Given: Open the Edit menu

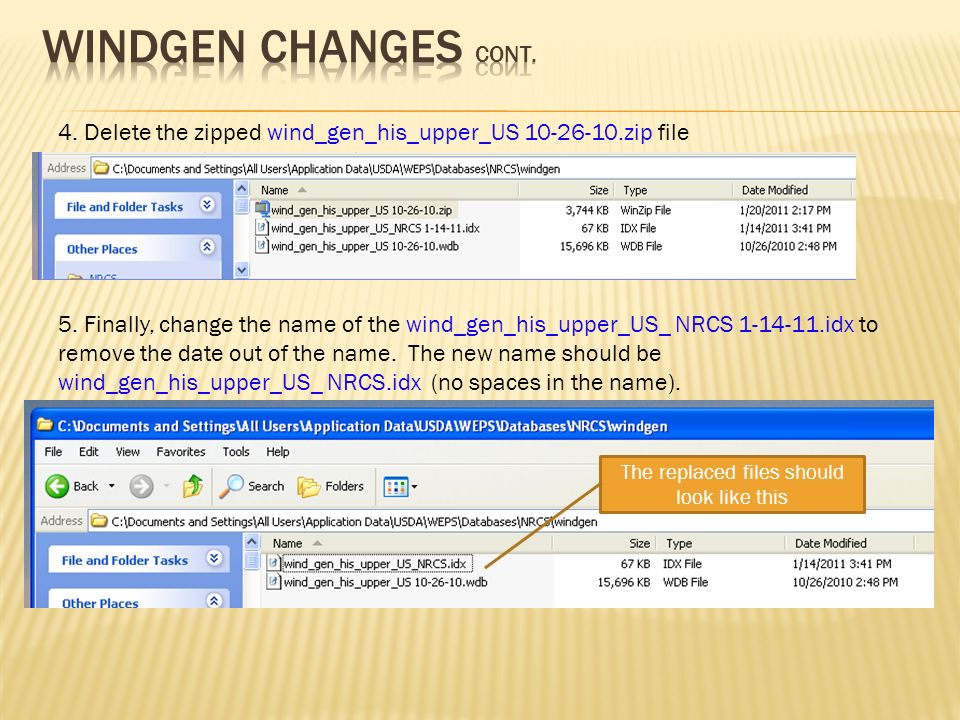Looking at the screenshot, I should pos(89,452).
